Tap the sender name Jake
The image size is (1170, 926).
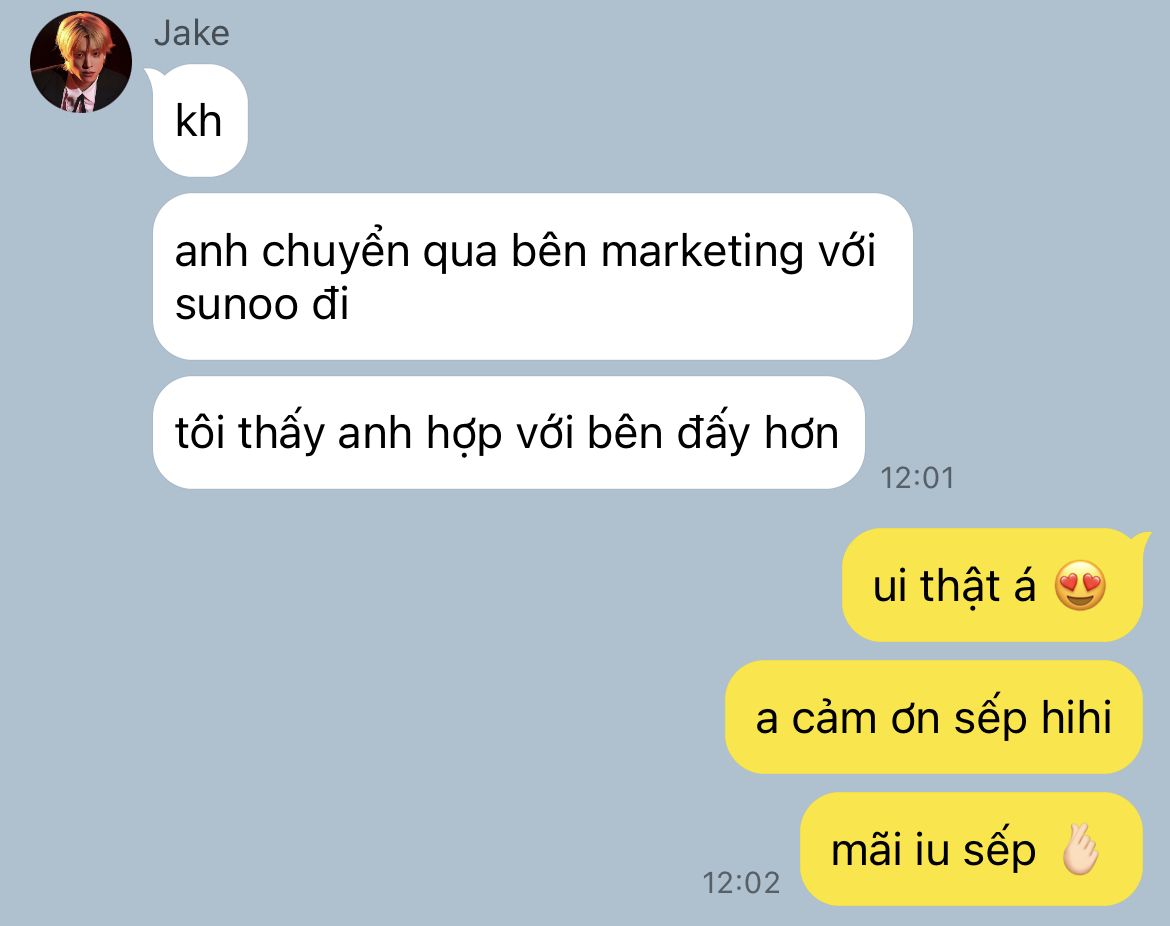click(x=192, y=34)
